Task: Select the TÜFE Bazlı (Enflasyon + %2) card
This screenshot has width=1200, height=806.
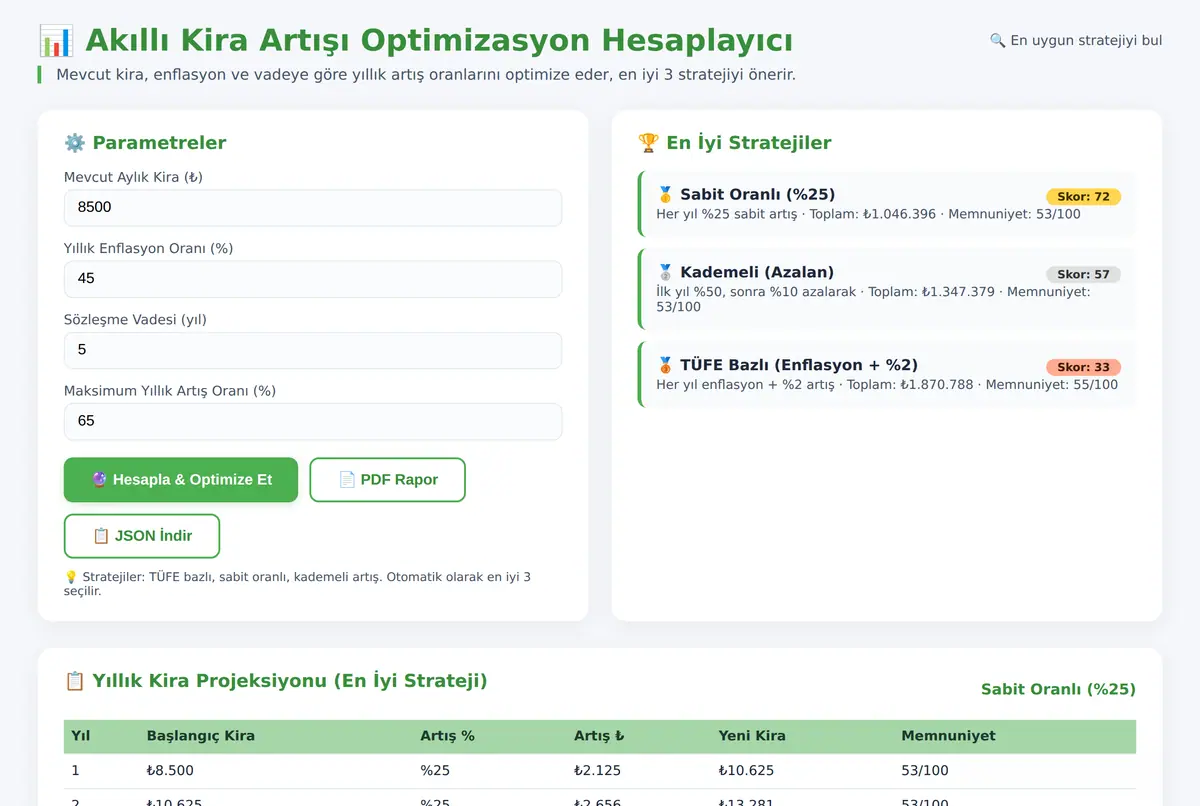Action: coord(887,374)
